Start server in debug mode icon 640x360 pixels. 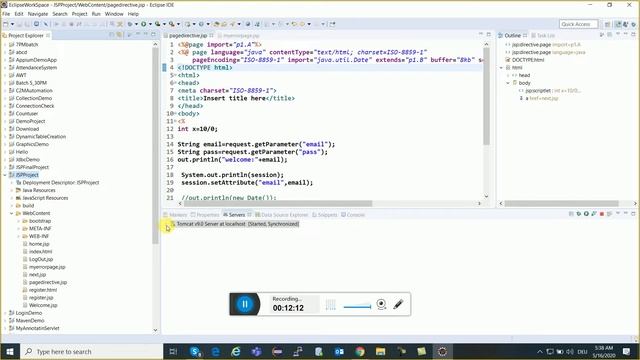(x=578, y=214)
